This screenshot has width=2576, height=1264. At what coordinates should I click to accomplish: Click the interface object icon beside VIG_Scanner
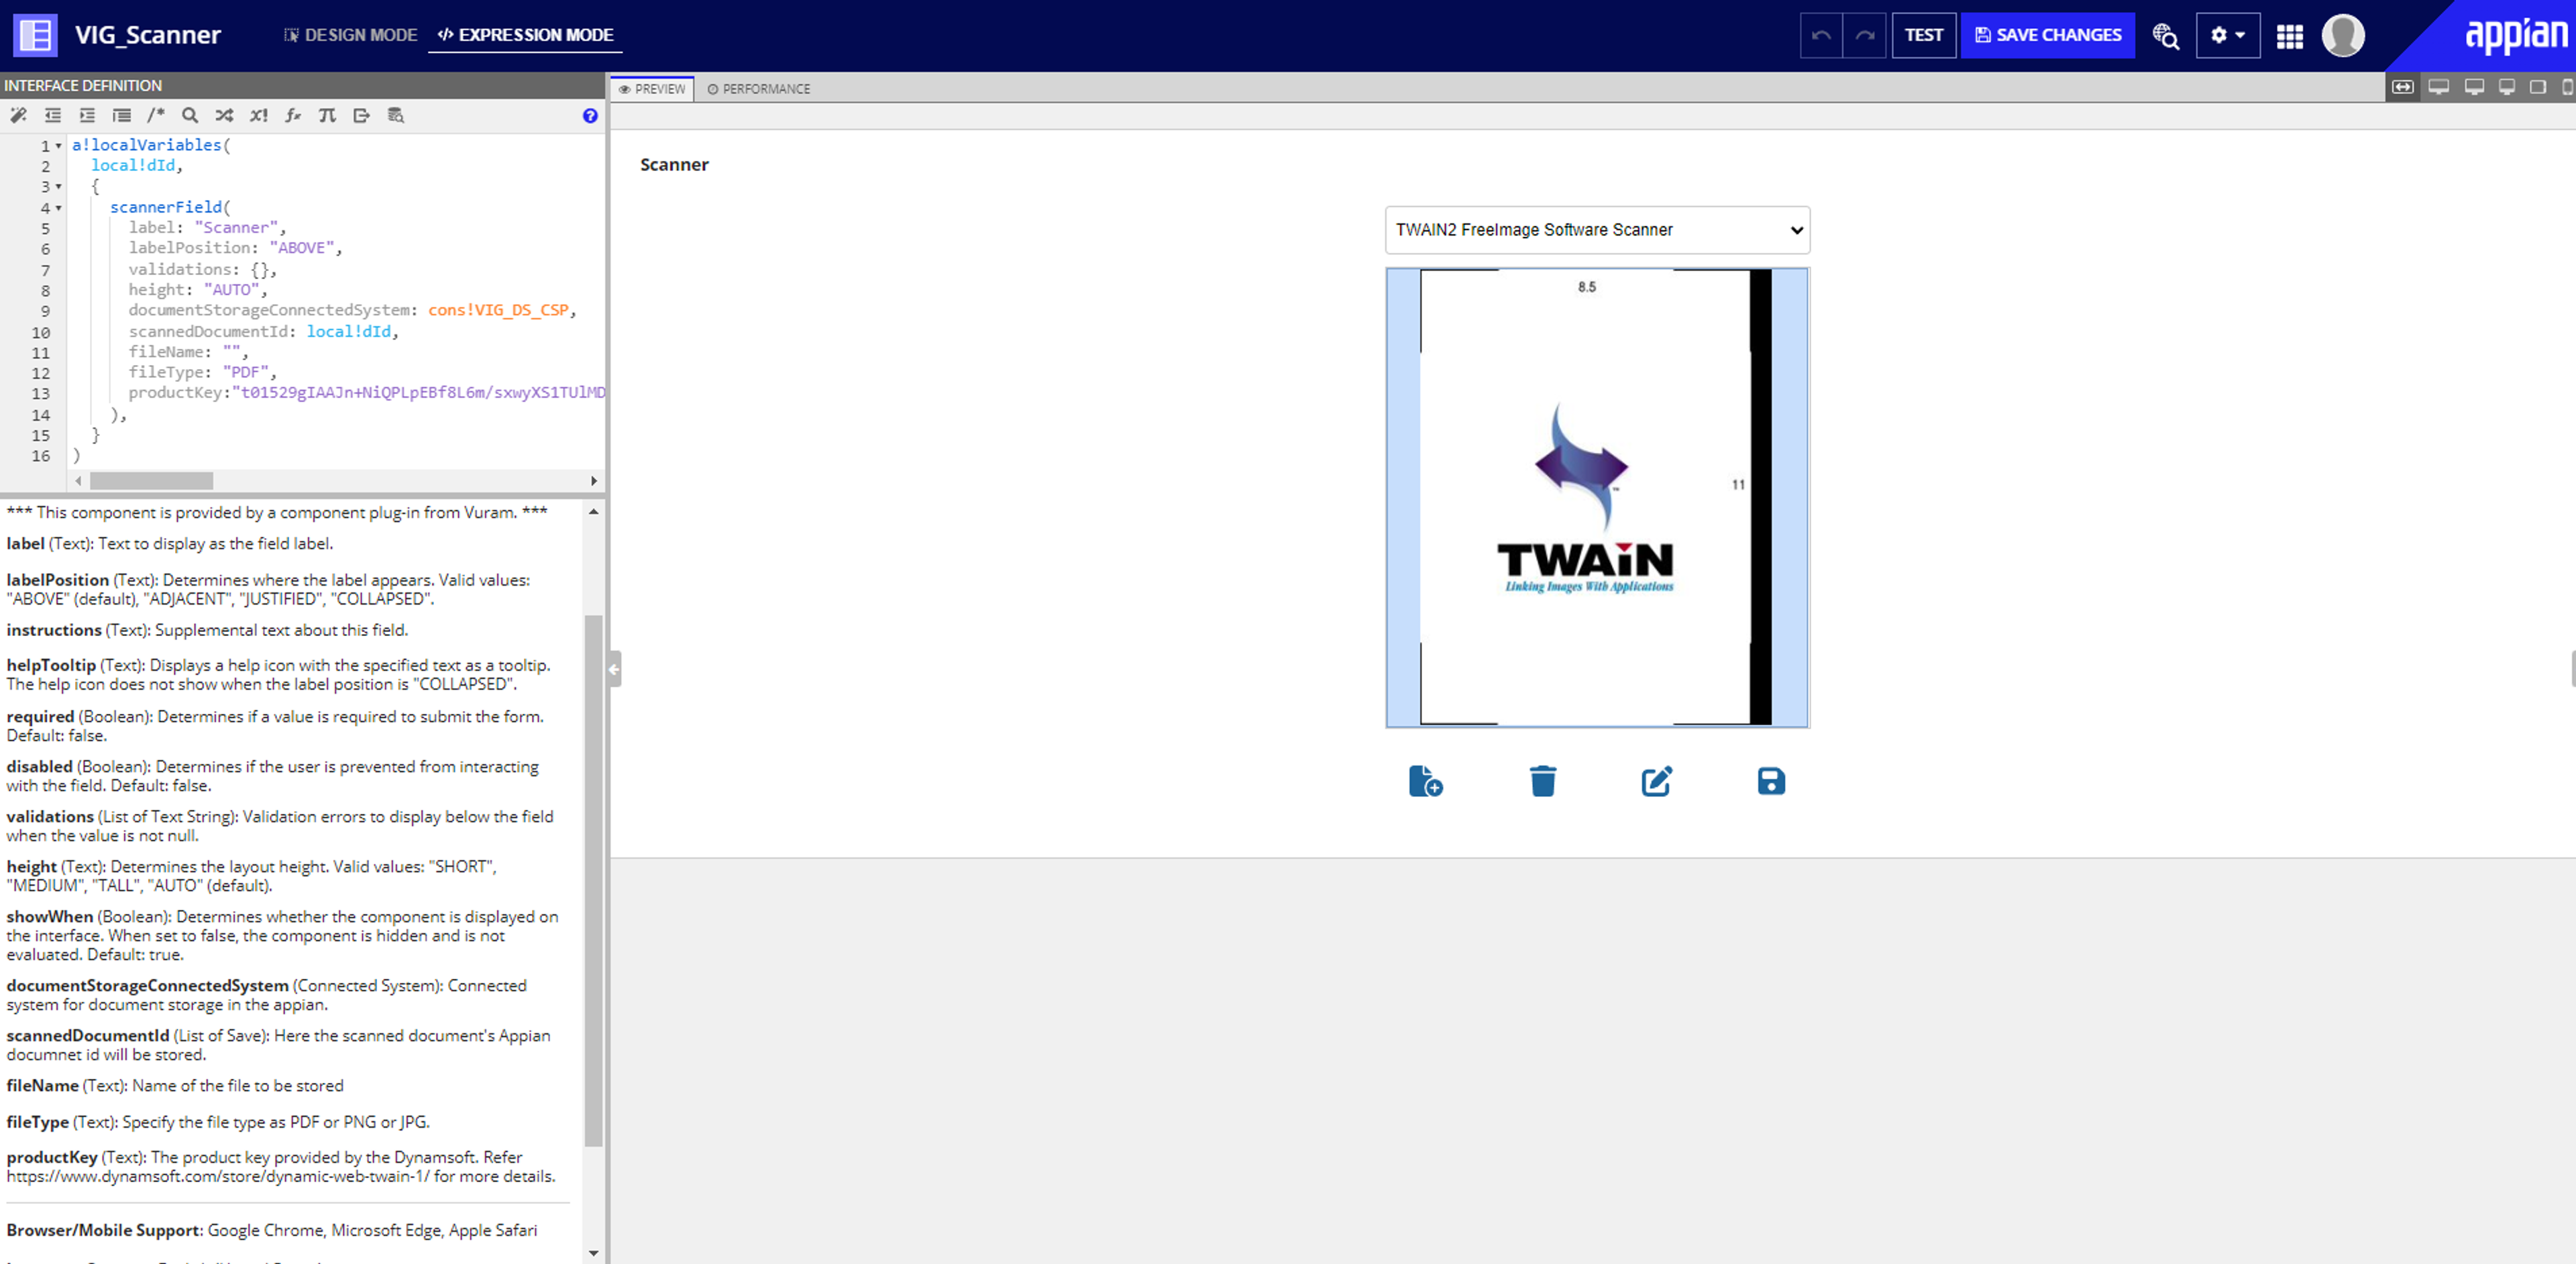pyautogui.click(x=35, y=35)
